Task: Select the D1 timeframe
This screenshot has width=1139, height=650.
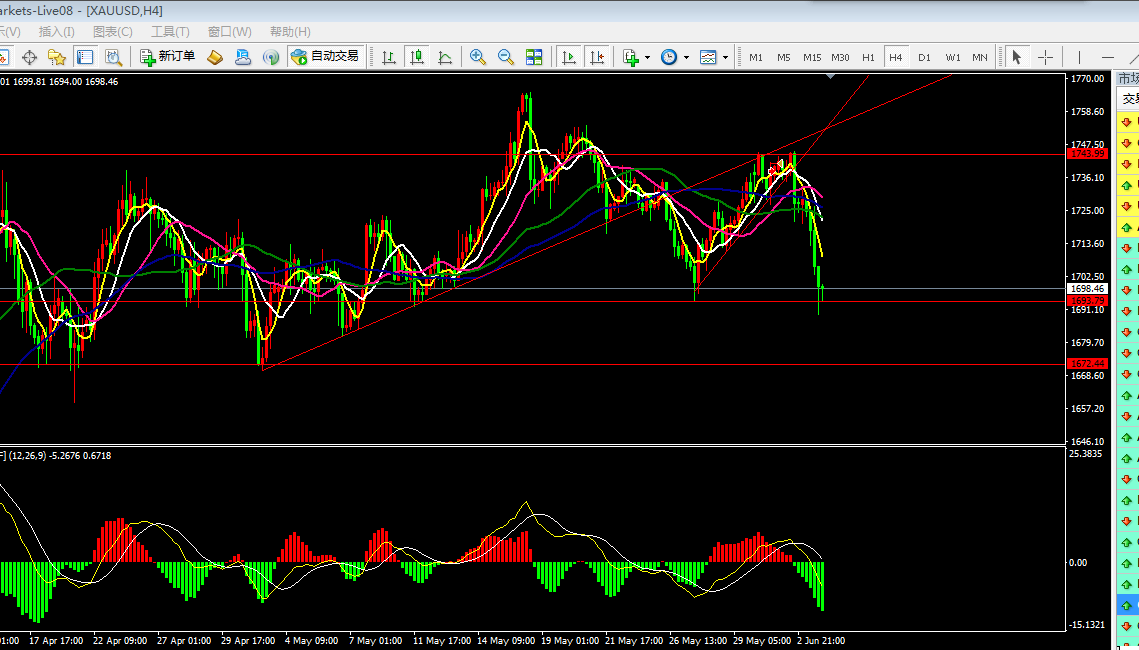Action: click(x=924, y=57)
